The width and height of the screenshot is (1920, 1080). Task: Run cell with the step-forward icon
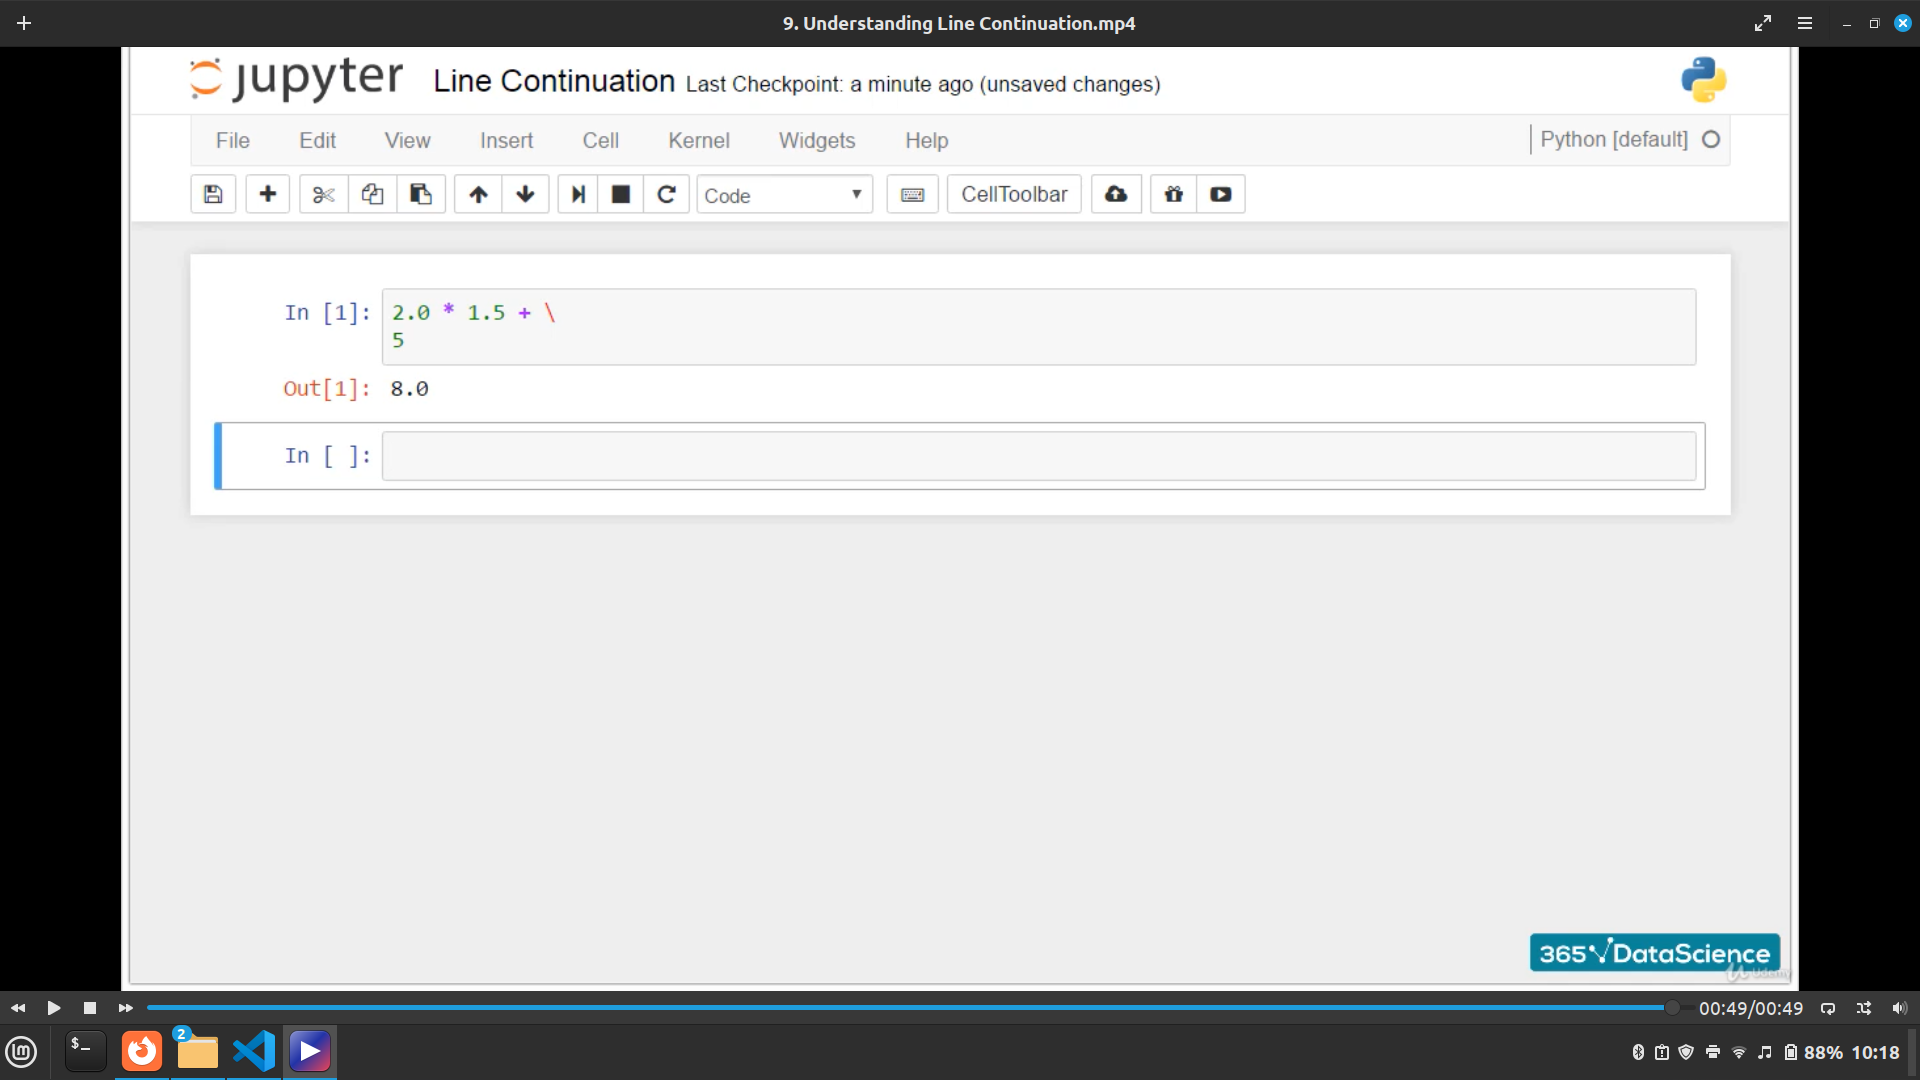tap(578, 194)
